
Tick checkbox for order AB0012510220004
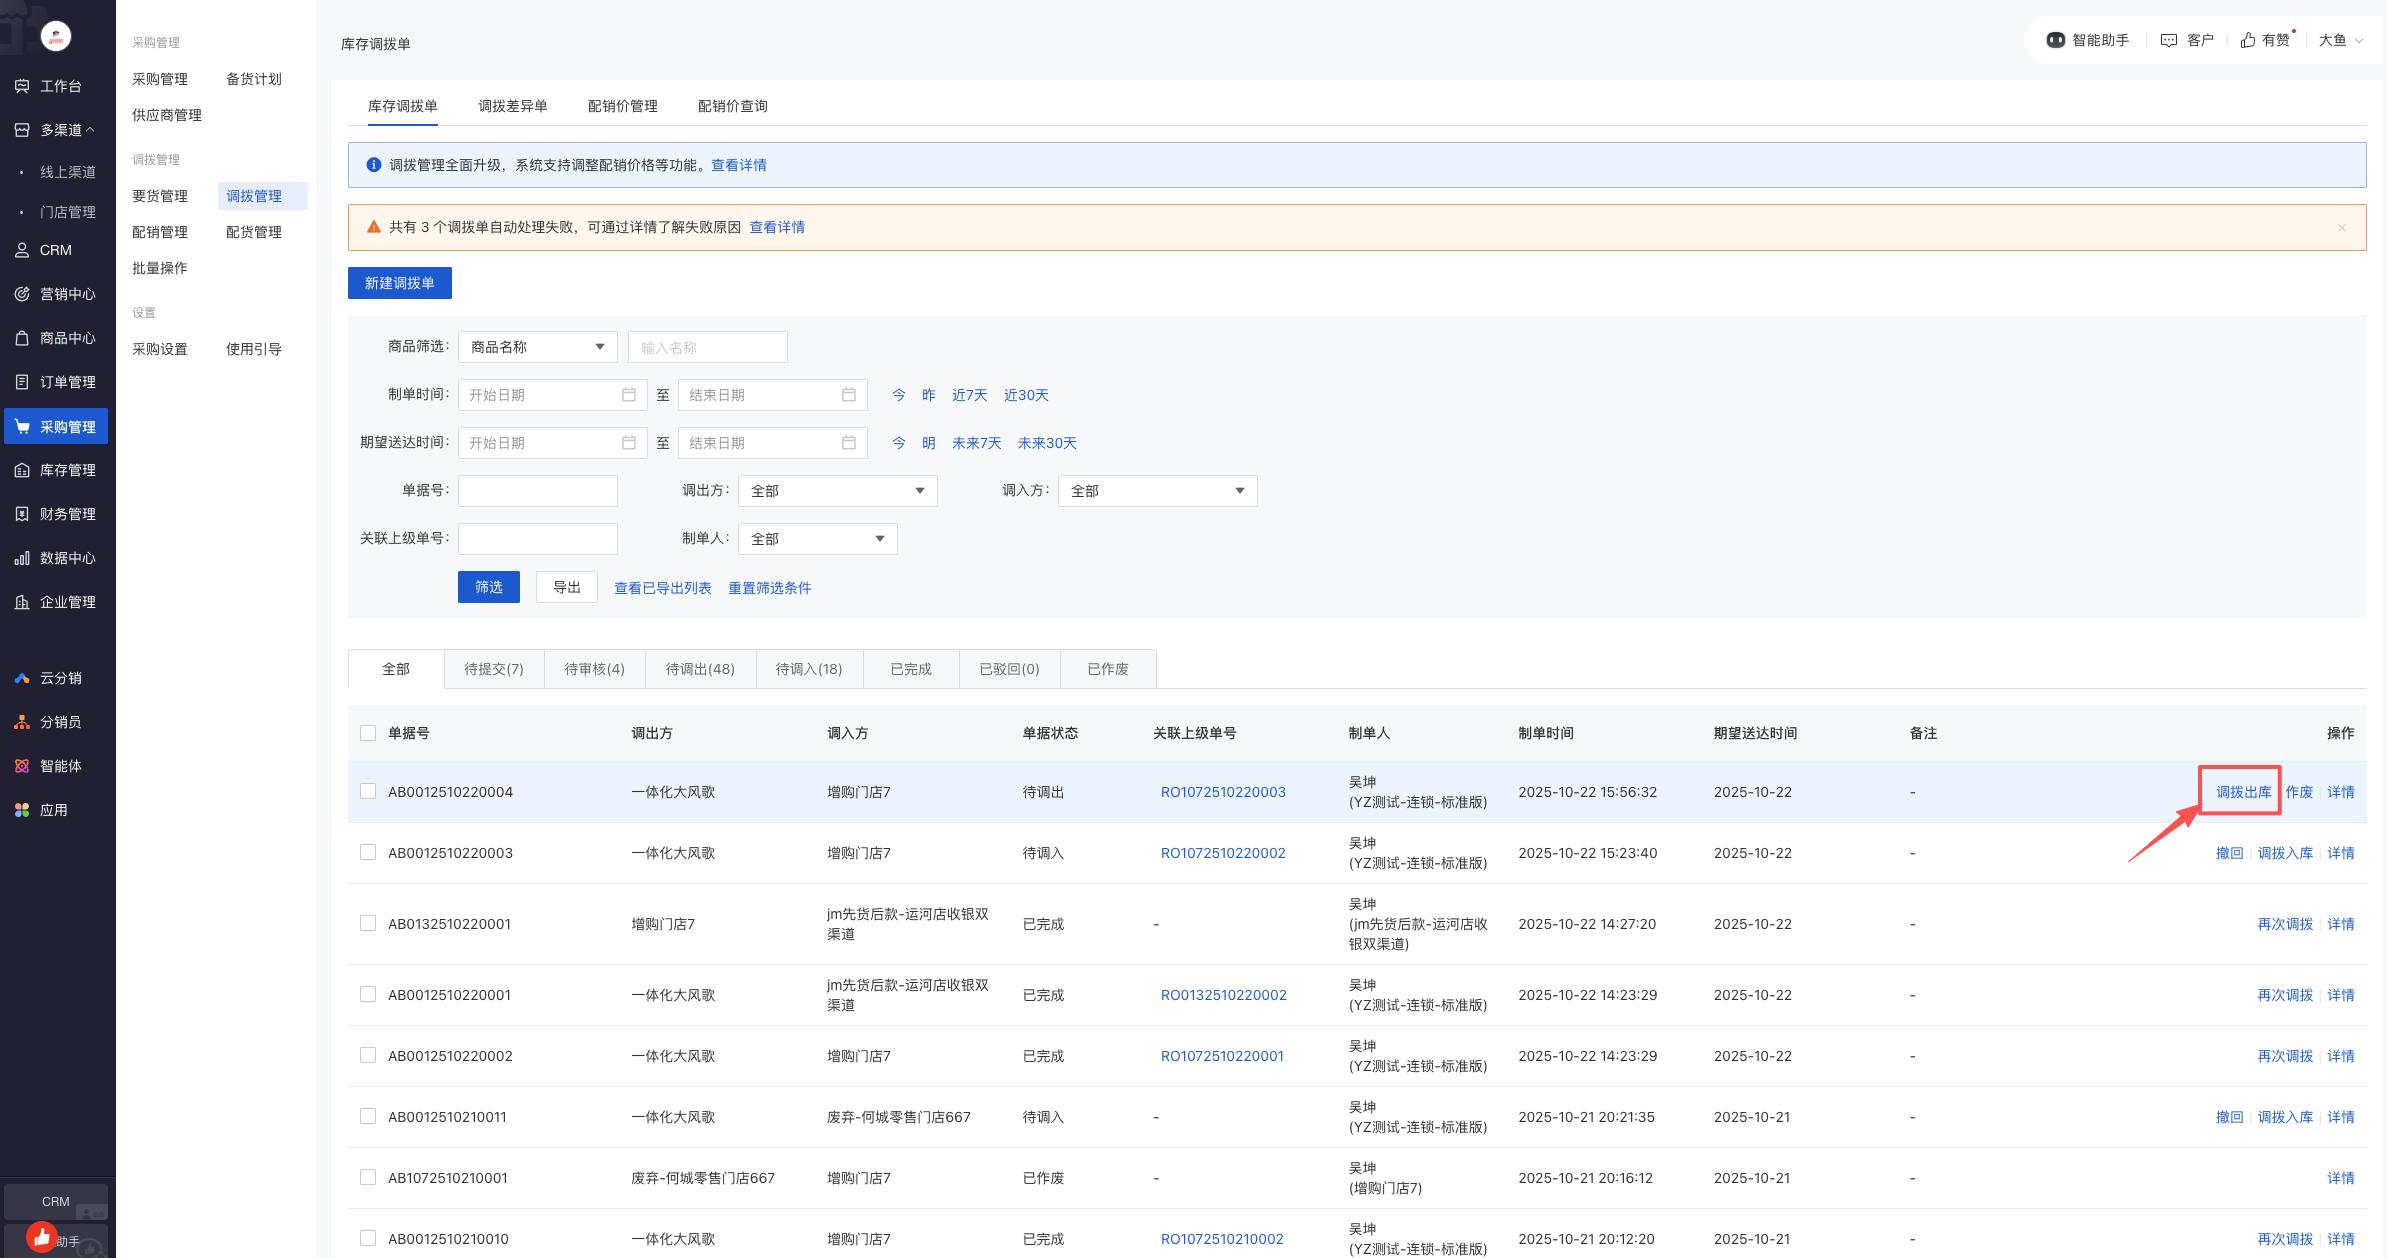368,792
